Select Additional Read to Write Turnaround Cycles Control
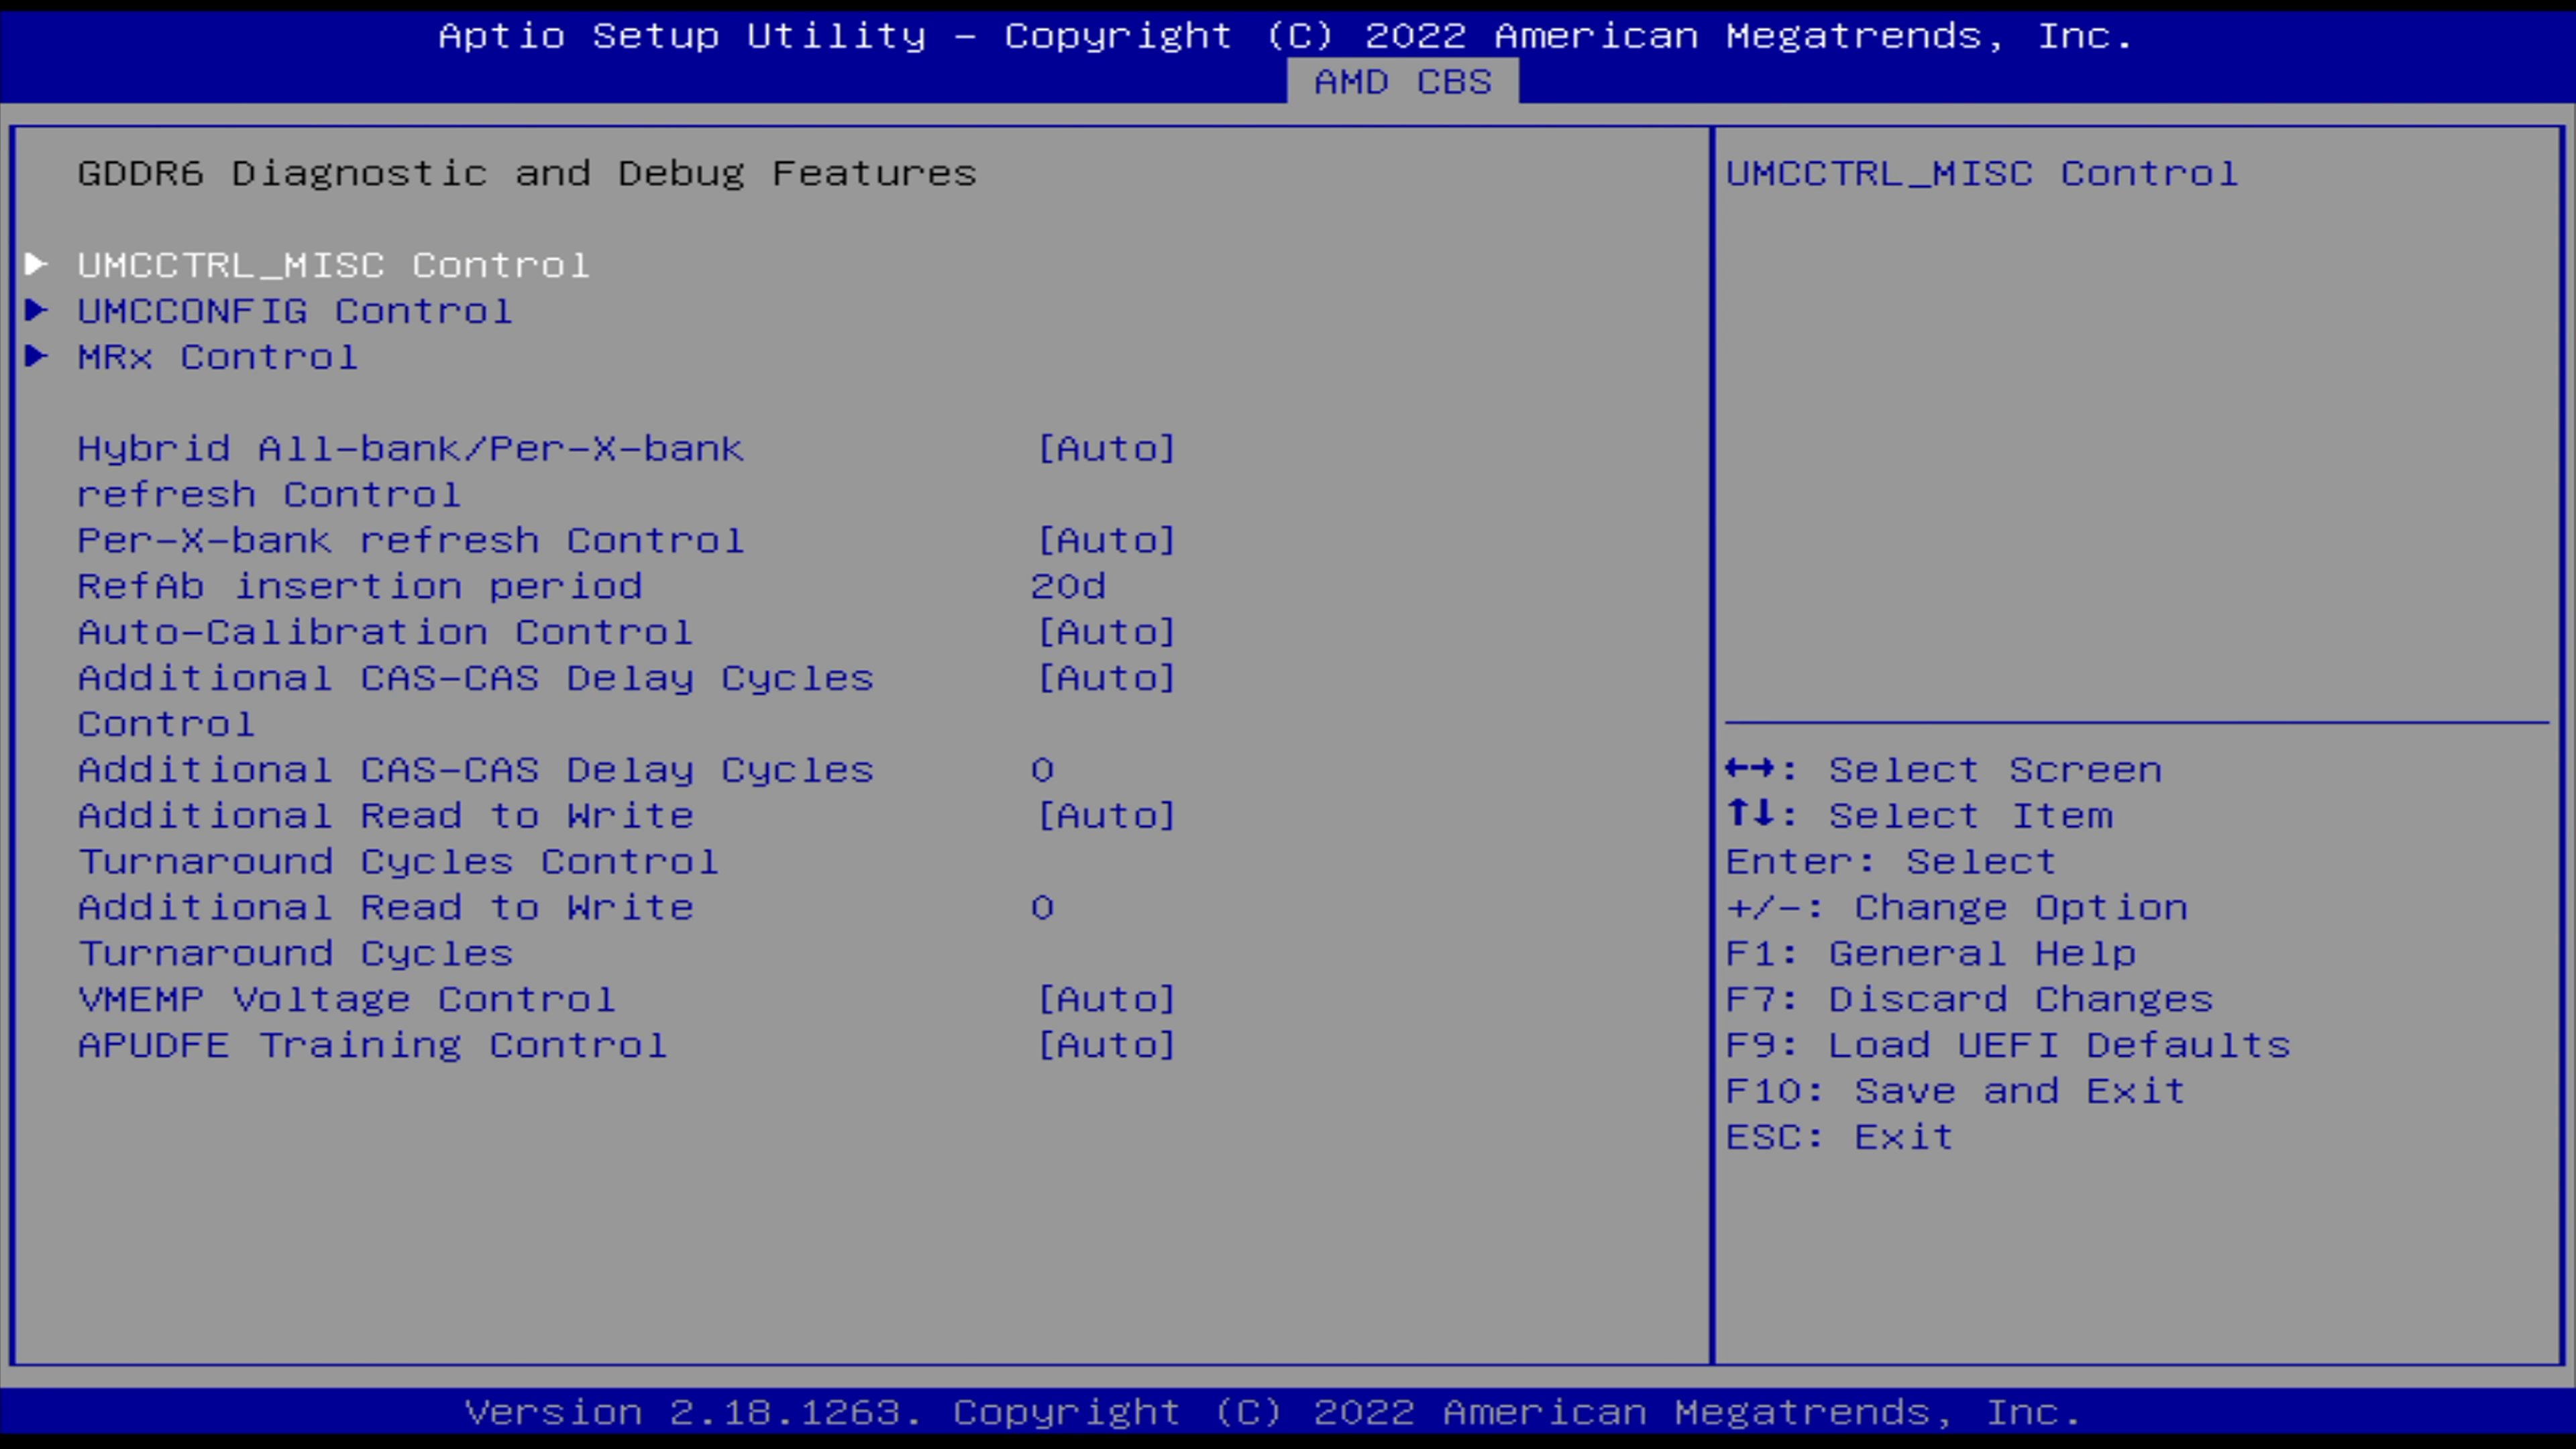The width and height of the screenshot is (2576, 1449). point(399,839)
